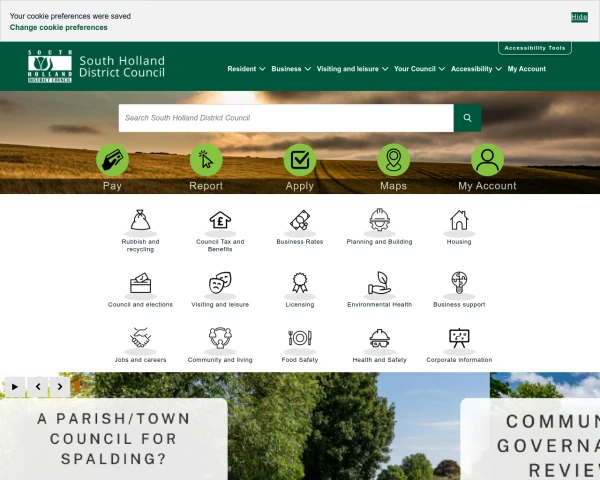Screen dimensions: 600x480
Task: Click the Pay credit card icon
Action: coord(112,160)
